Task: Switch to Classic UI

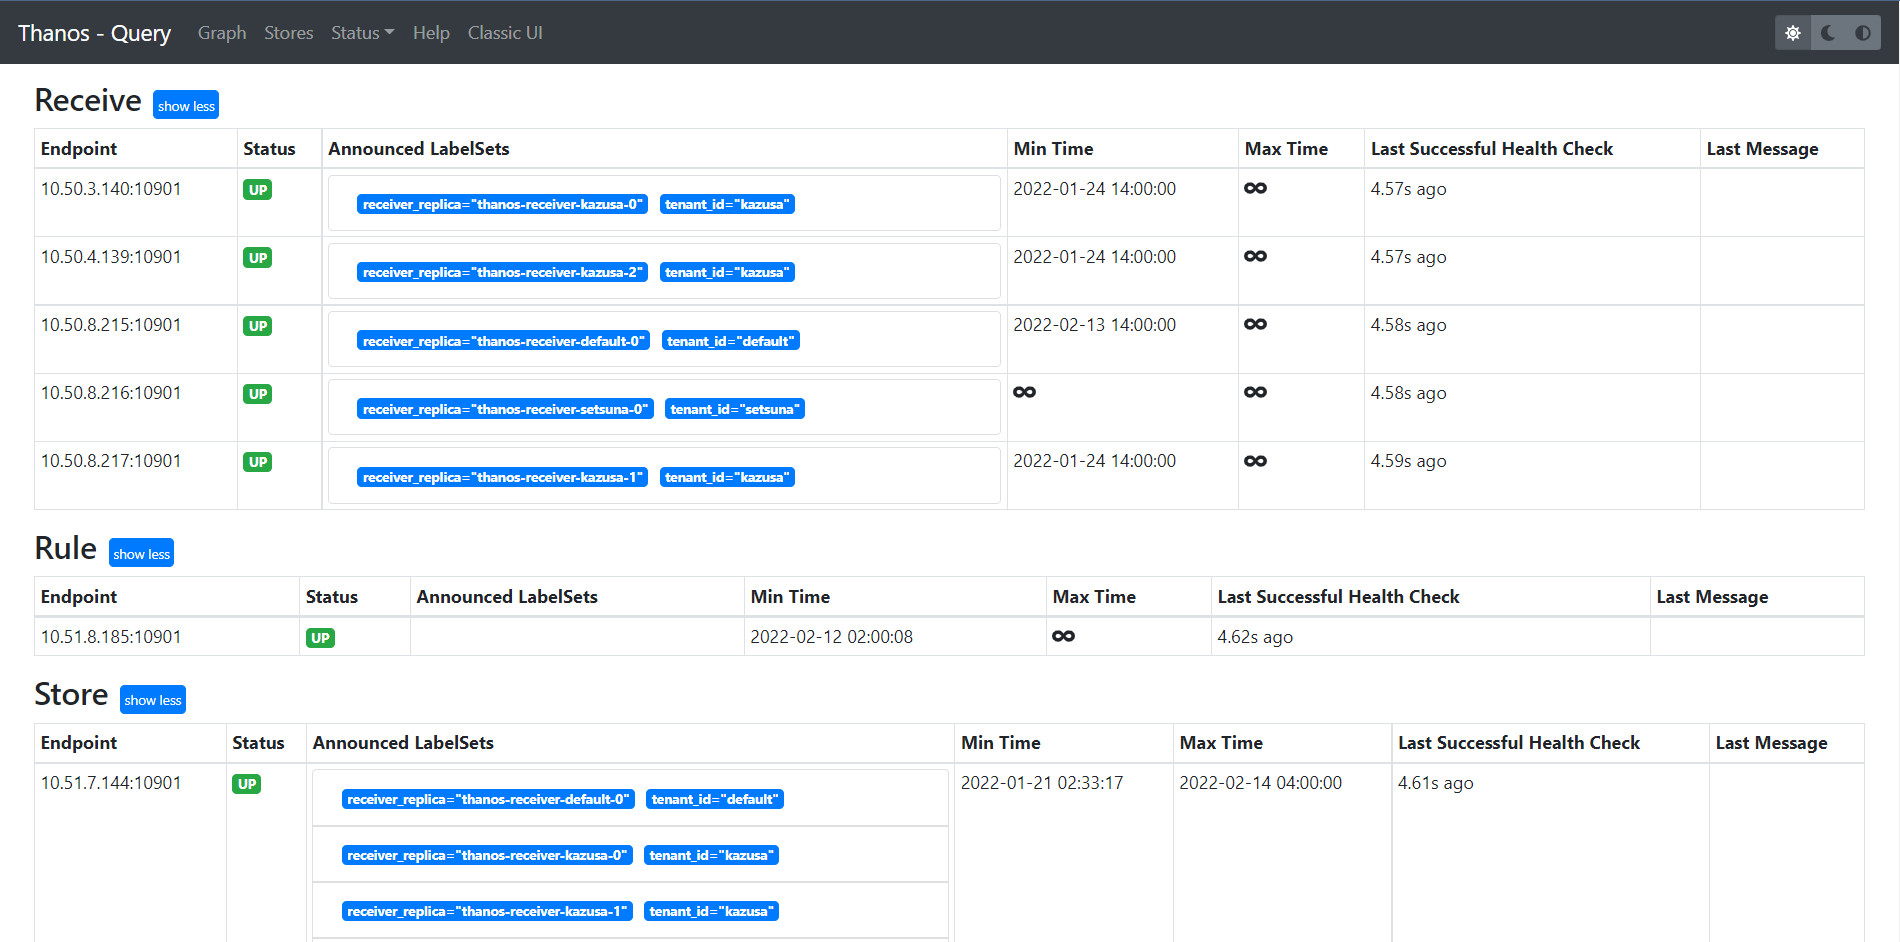Action: coord(505,33)
